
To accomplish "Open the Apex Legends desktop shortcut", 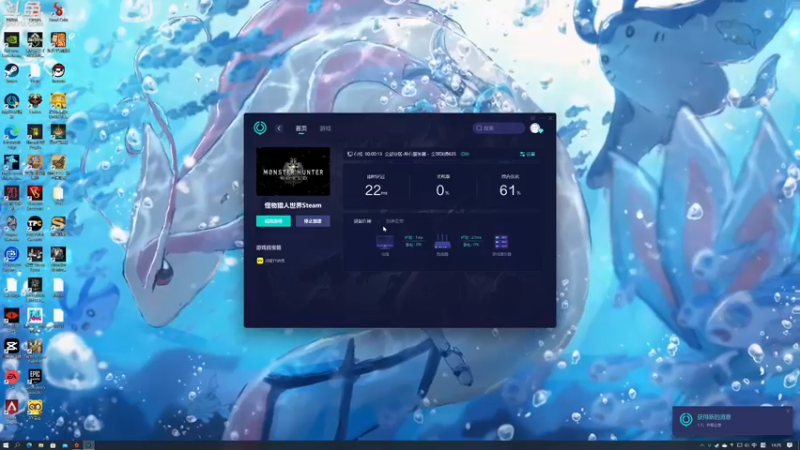I will (x=11, y=409).
